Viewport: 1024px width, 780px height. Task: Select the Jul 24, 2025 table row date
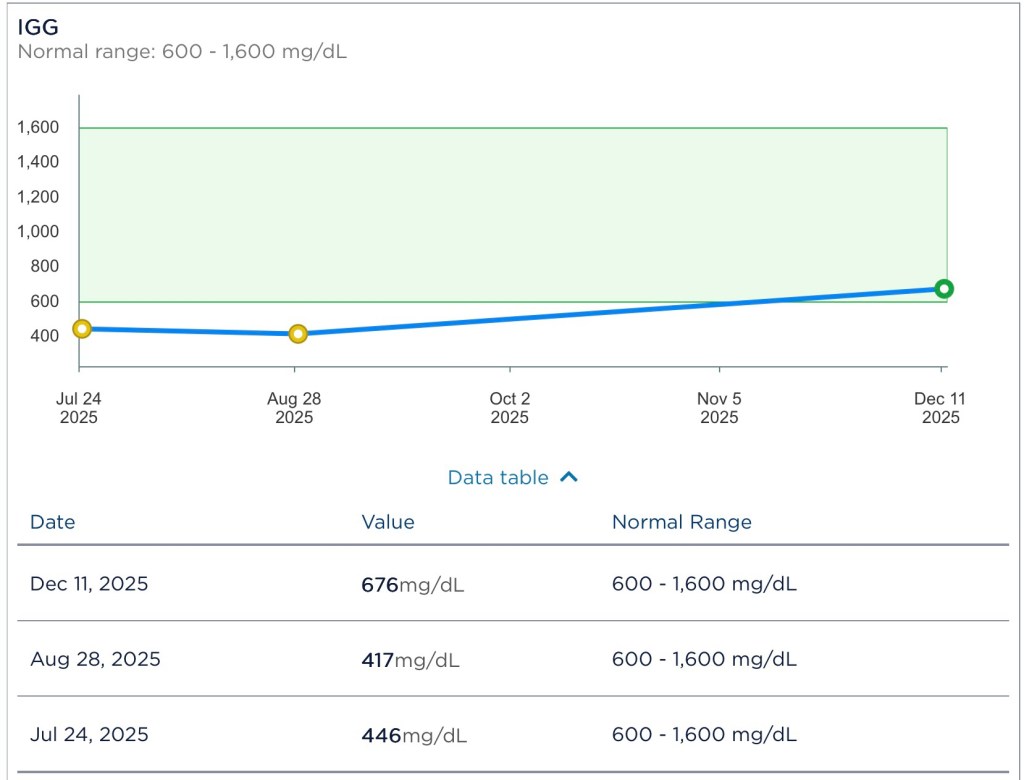tap(89, 735)
